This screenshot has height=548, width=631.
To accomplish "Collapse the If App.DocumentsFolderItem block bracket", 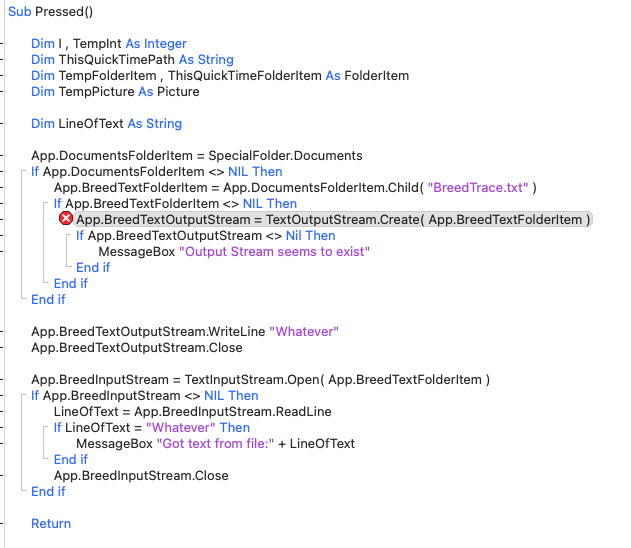I will point(22,172).
